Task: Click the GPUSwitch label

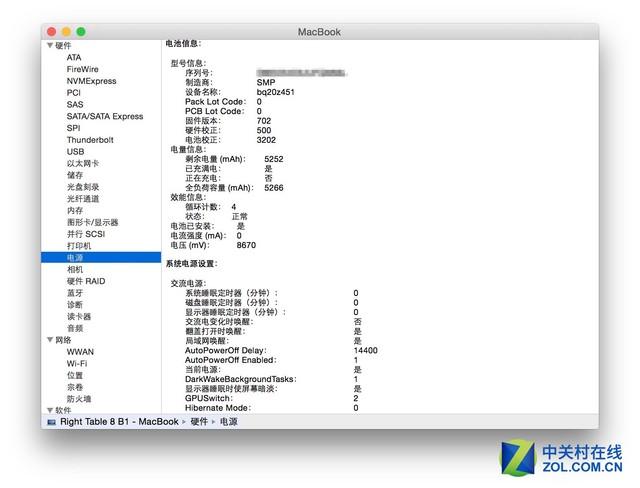Action: pyautogui.click(x=209, y=398)
